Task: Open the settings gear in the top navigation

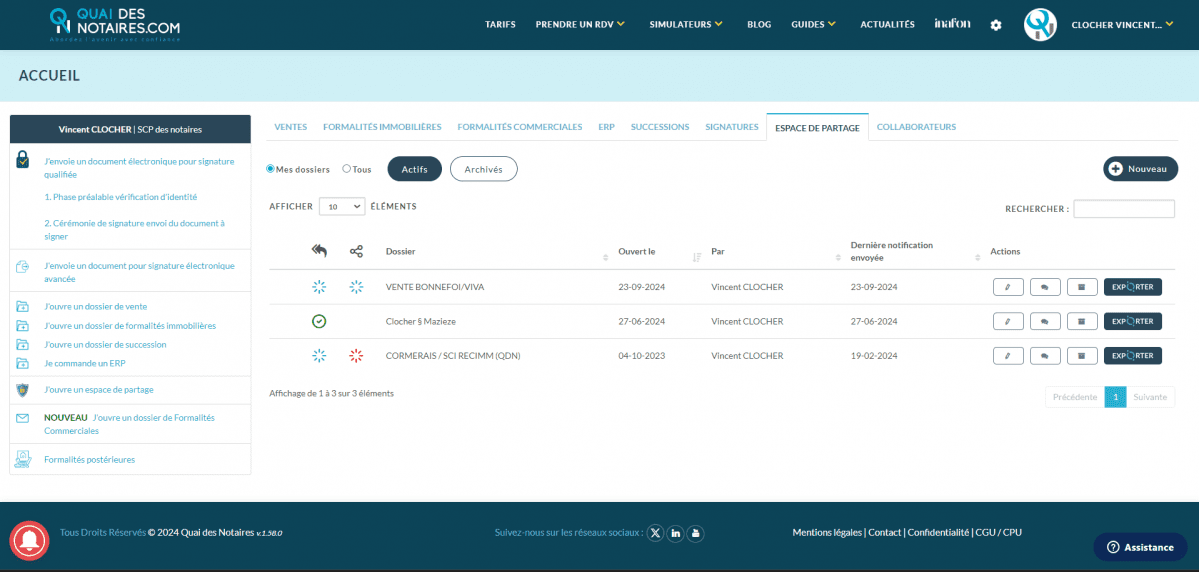Action: click(x=995, y=25)
